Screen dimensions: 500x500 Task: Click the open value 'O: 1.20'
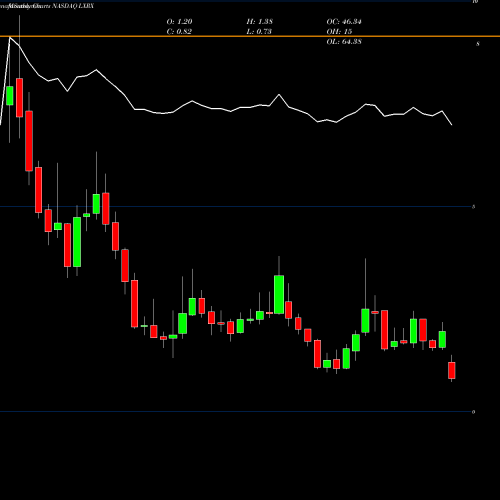click(179, 22)
